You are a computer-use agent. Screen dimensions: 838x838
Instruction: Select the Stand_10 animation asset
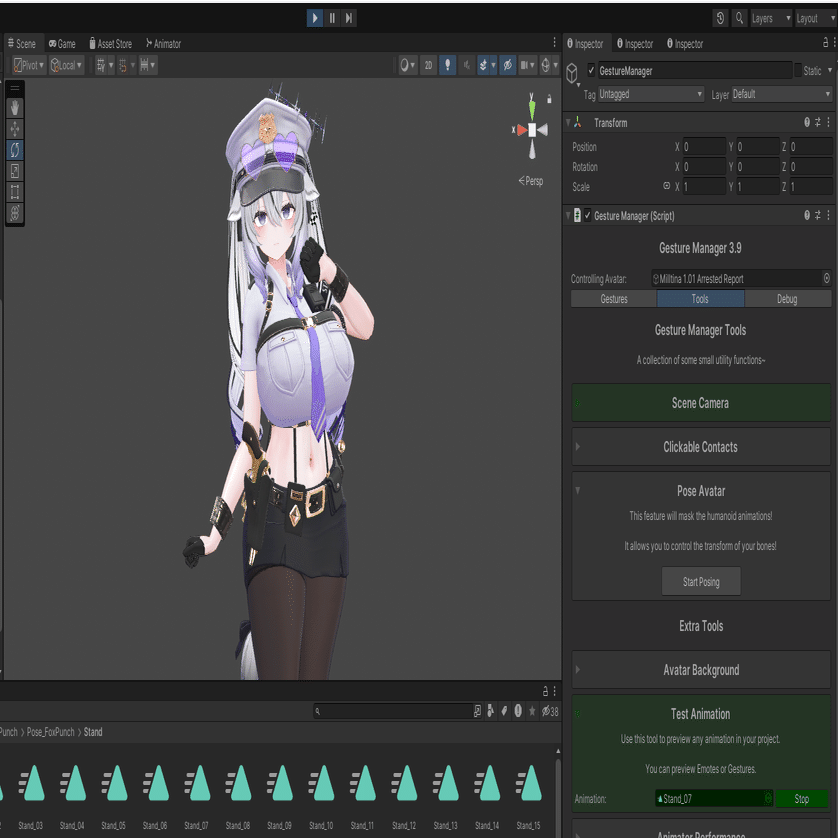321,797
